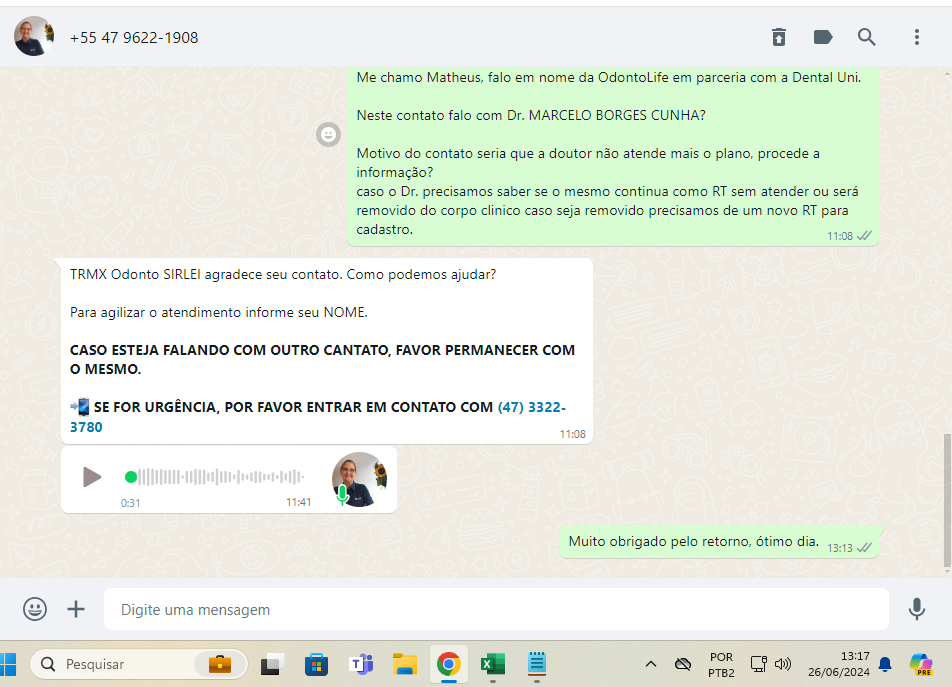Open the label tag icon in header
Image resolution: width=952 pixels, height=687 pixels.
click(x=823, y=37)
